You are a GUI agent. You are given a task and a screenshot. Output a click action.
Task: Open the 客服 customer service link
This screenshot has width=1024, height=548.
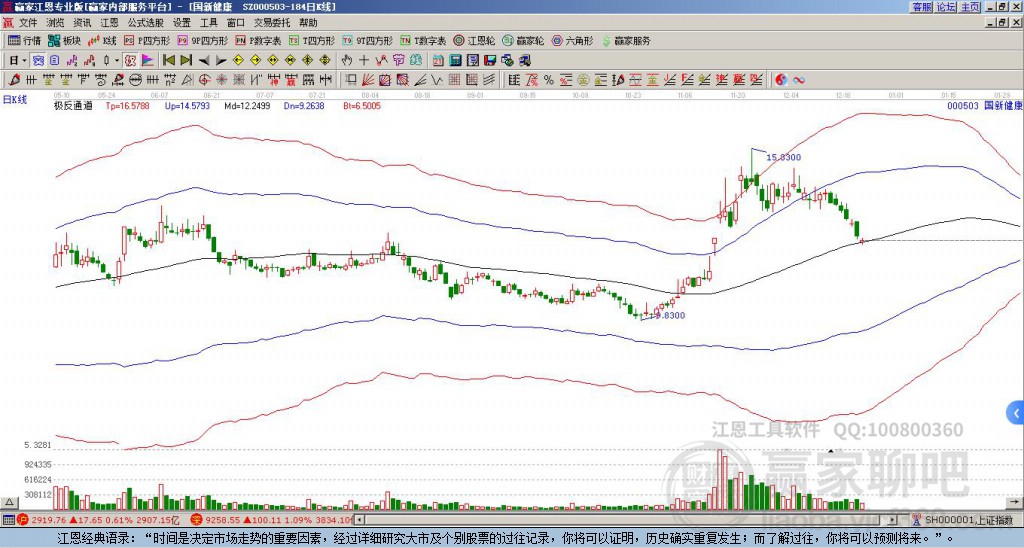[922, 7]
